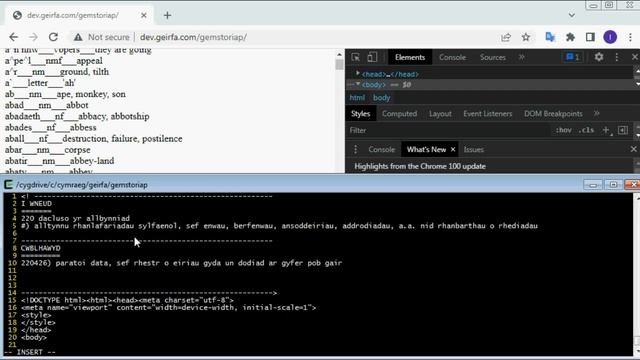The image size is (640, 360).
Task: Open the Chrome profile avatar
Action: coord(610,37)
